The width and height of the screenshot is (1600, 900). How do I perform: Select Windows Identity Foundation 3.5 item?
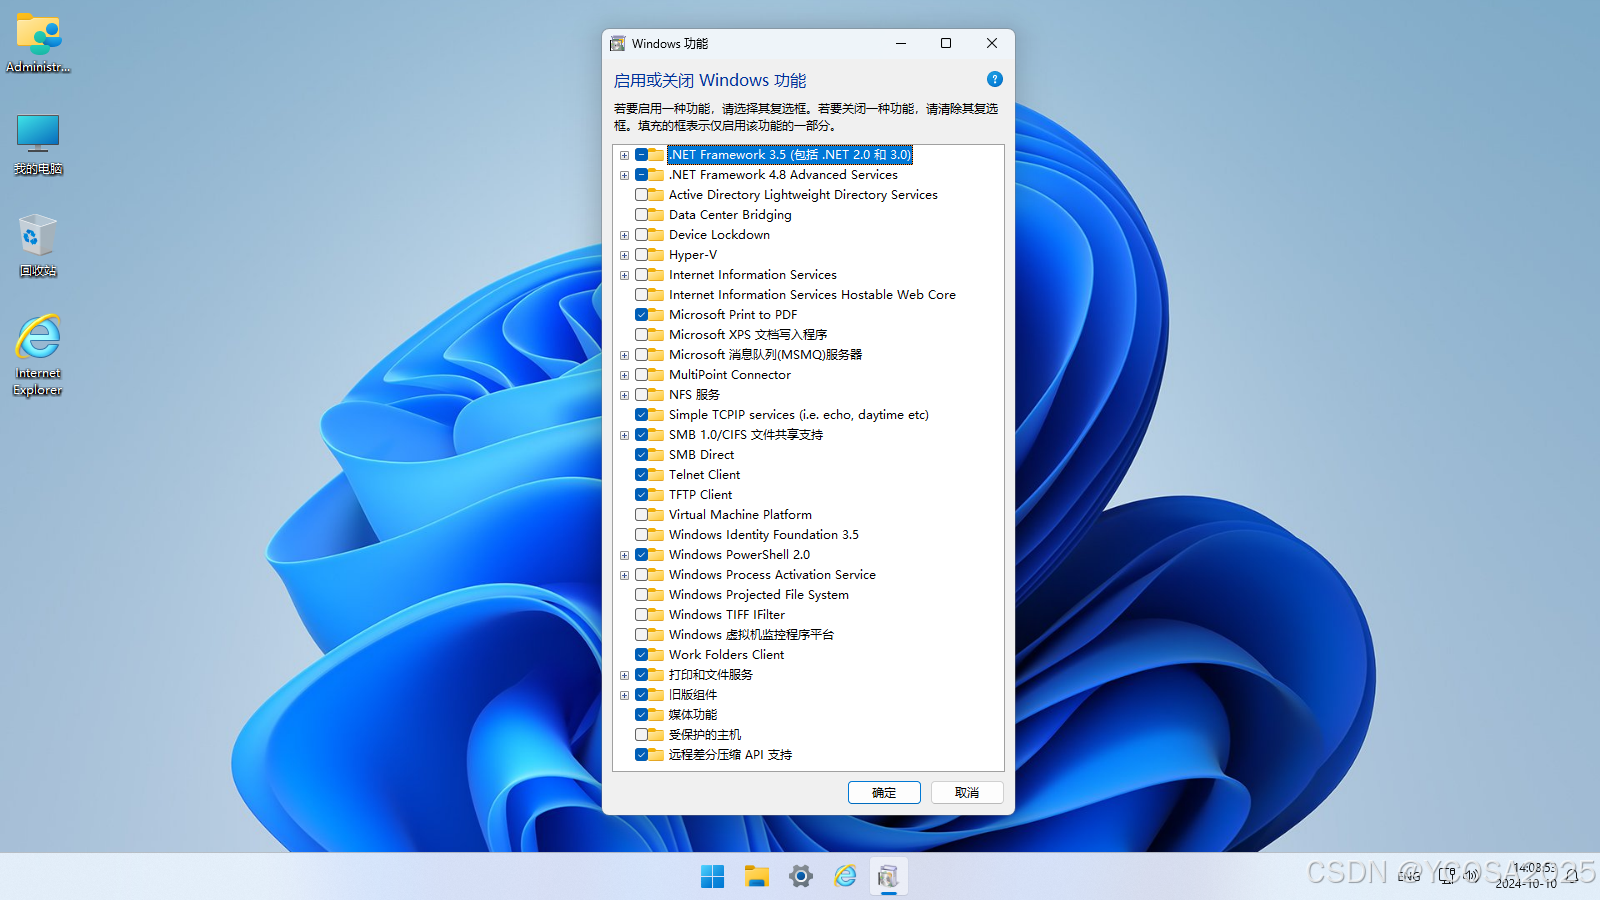[764, 535]
